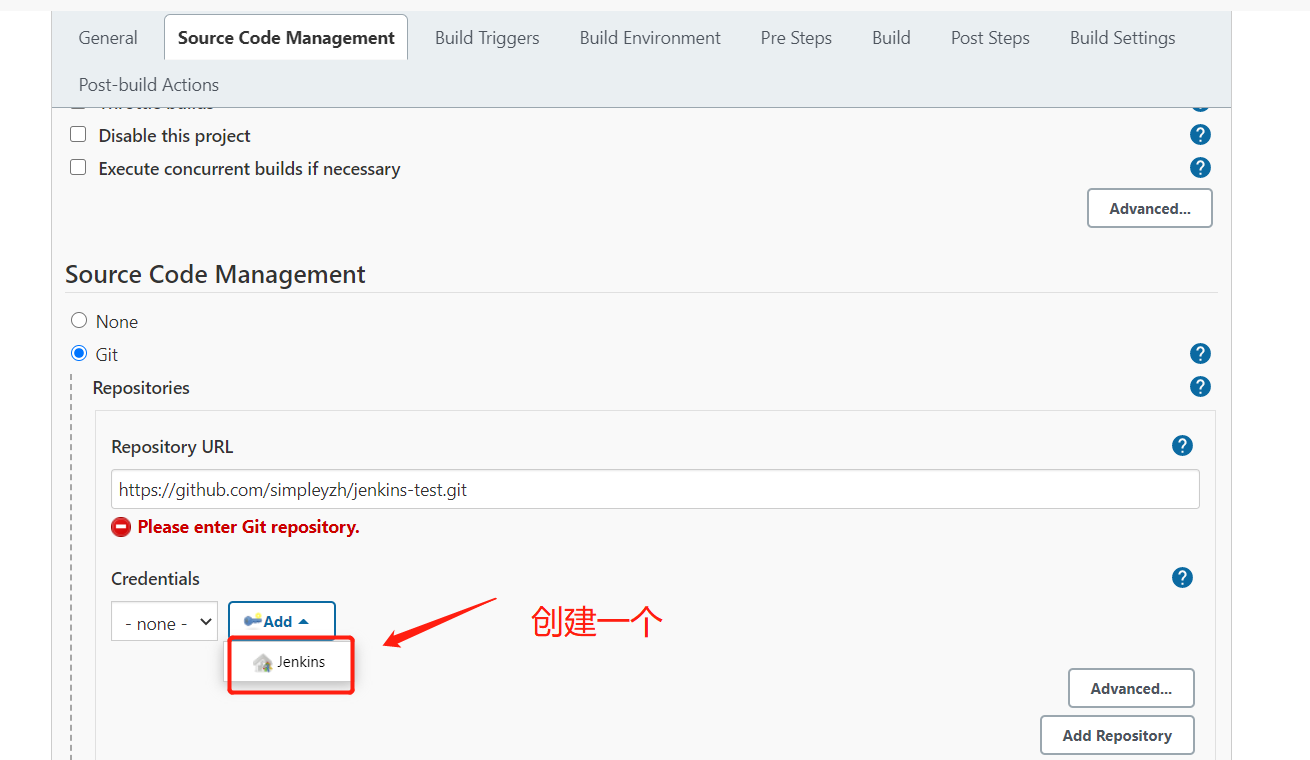Open help icon next to Git option
The width and height of the screenshot is (1310, 760).
pos(1201,353)
